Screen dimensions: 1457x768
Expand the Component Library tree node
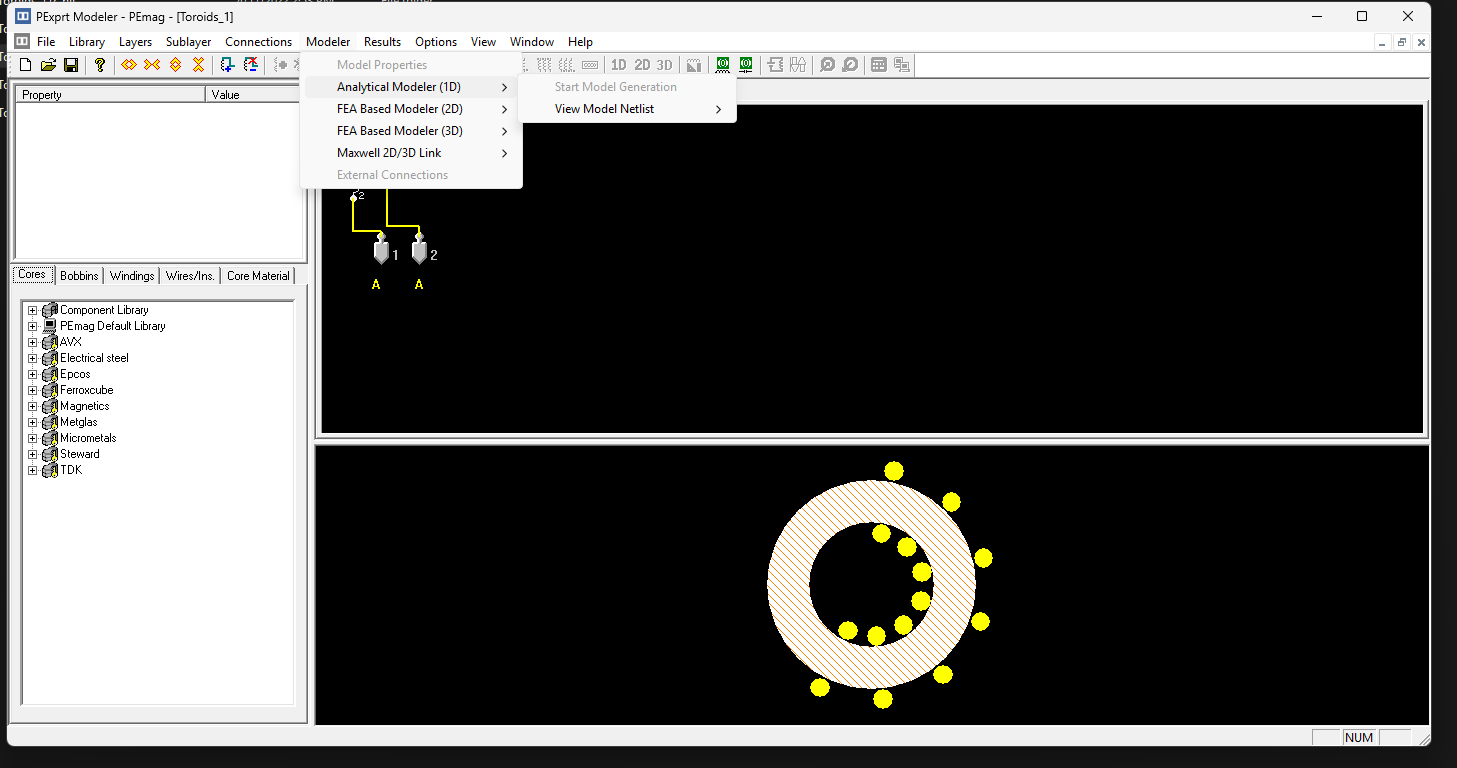pos(33,310)
